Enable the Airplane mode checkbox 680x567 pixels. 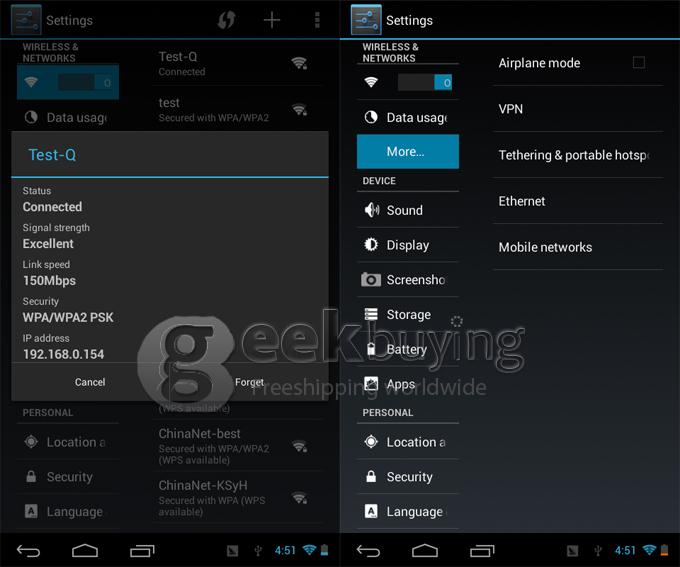click(x=639, y=62)
